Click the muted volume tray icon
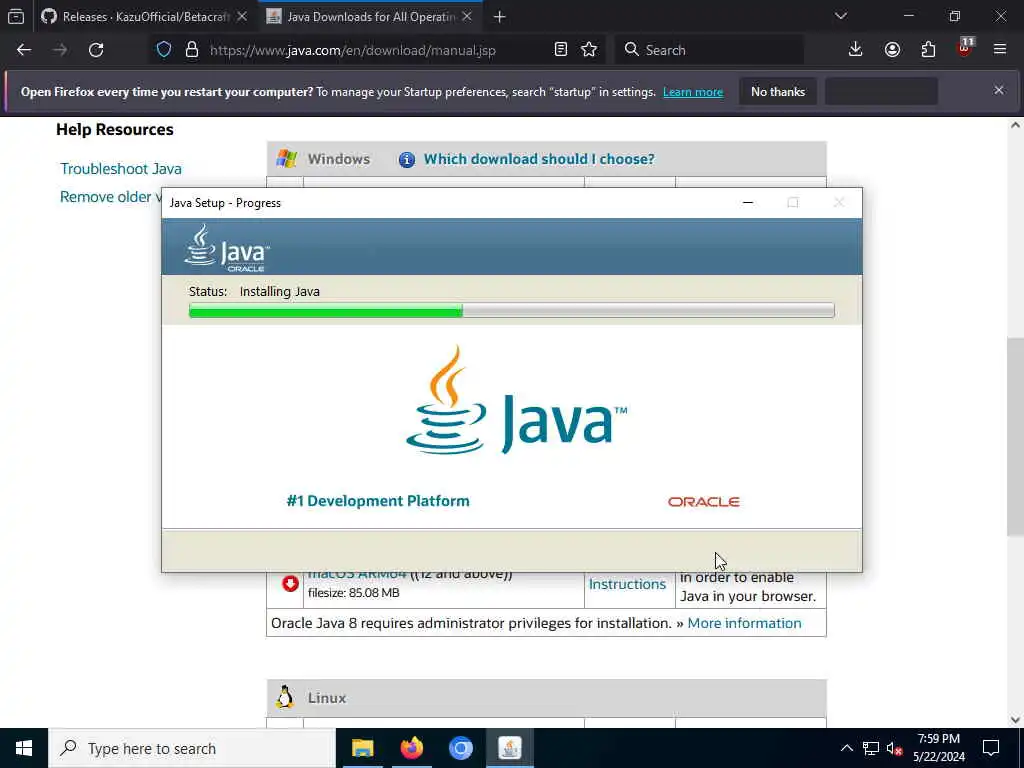1024x768 pixels. [x=894, y=748]
